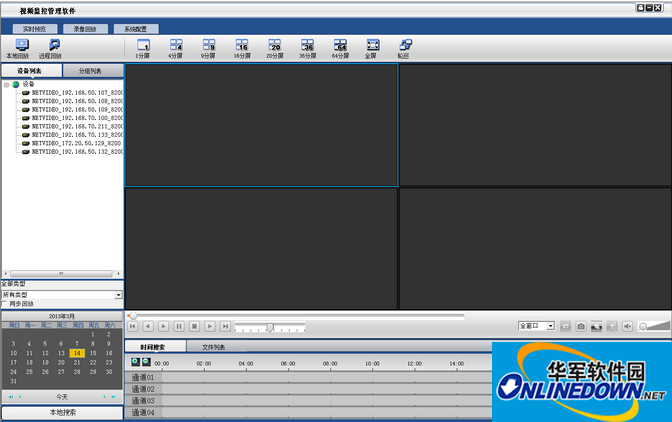Image resolution: width=672 pixels, height=422 pixels.
Task: Click the camera snapshot icon
Action: click(x=580, y=326)
